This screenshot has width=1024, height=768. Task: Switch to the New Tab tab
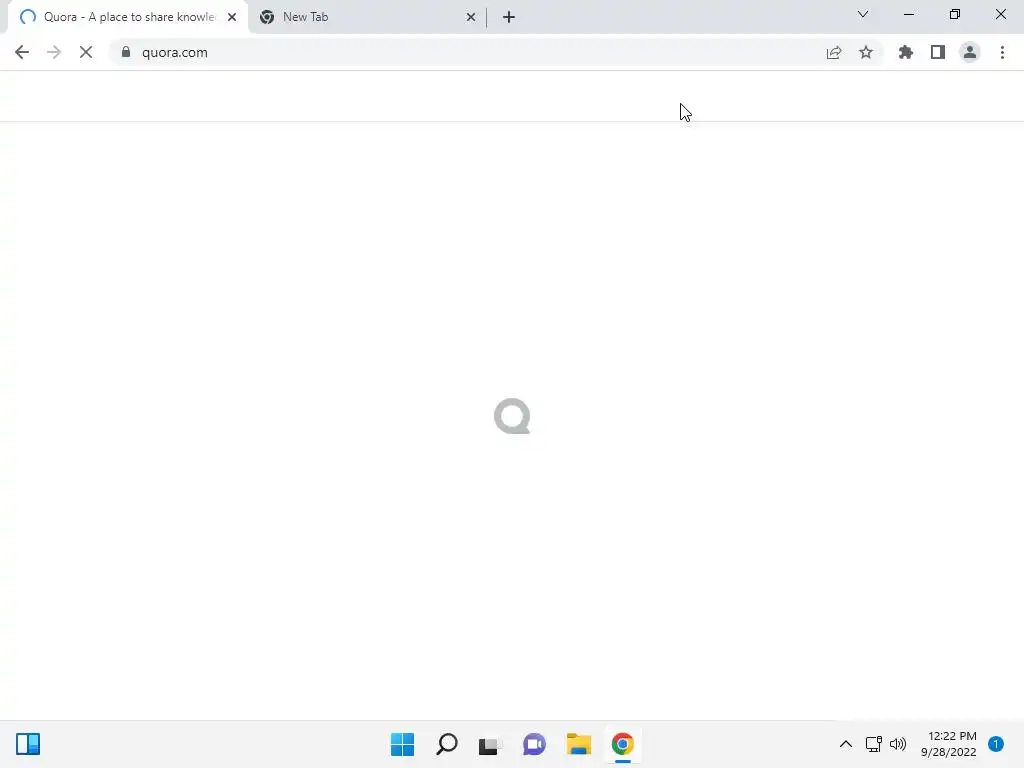pyautogui.click(x=366, y=17)
